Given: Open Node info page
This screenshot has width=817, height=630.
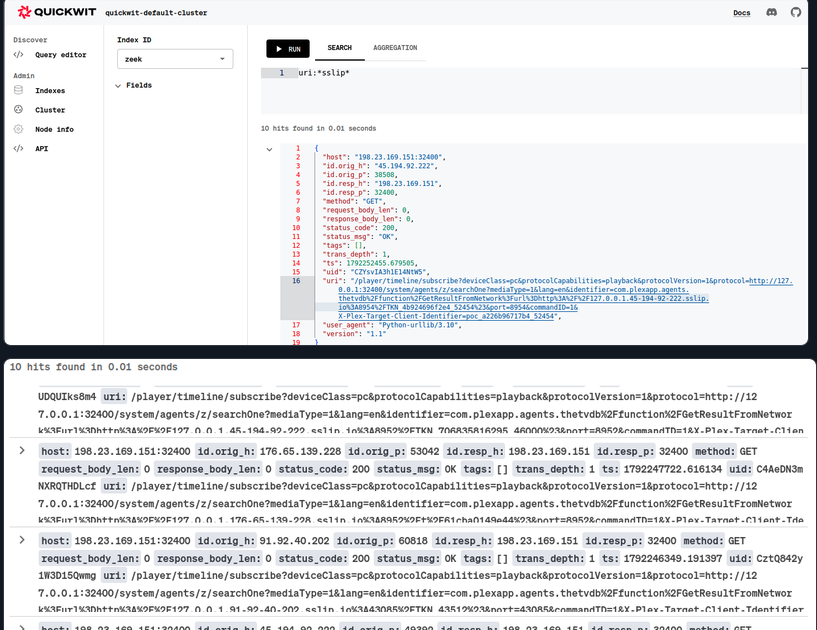Looking at the screenshot, I should click(54, 129).
